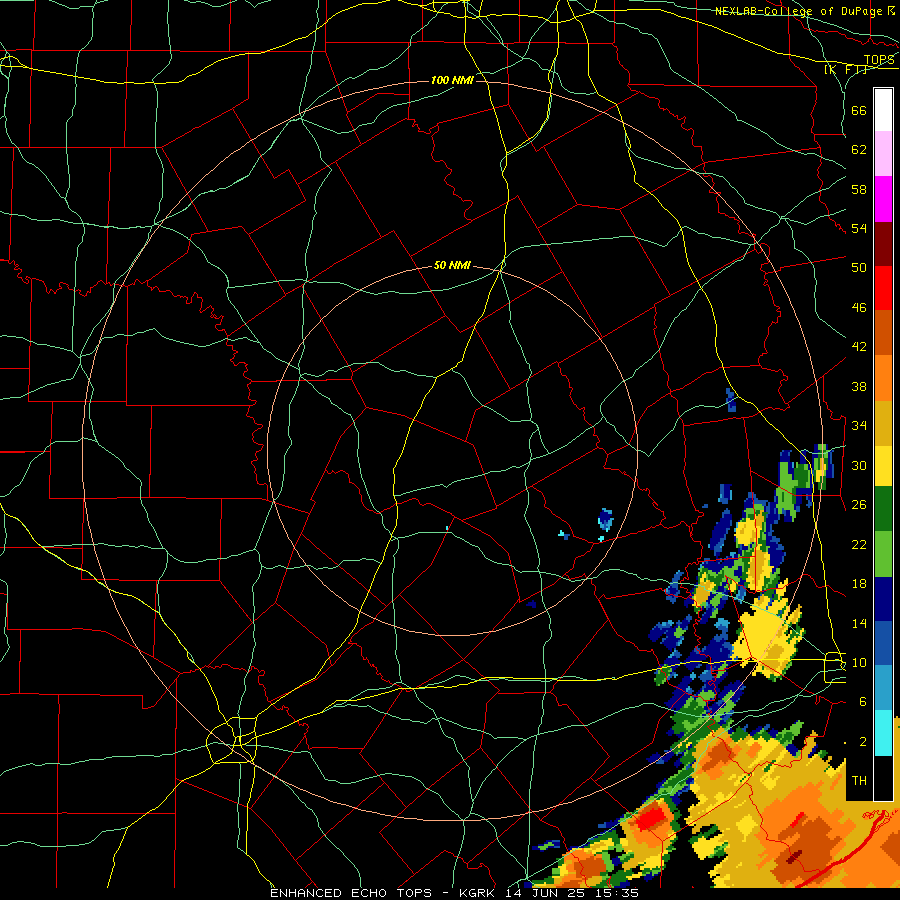Click the bright yellow legend swatch

coord(883,466)
